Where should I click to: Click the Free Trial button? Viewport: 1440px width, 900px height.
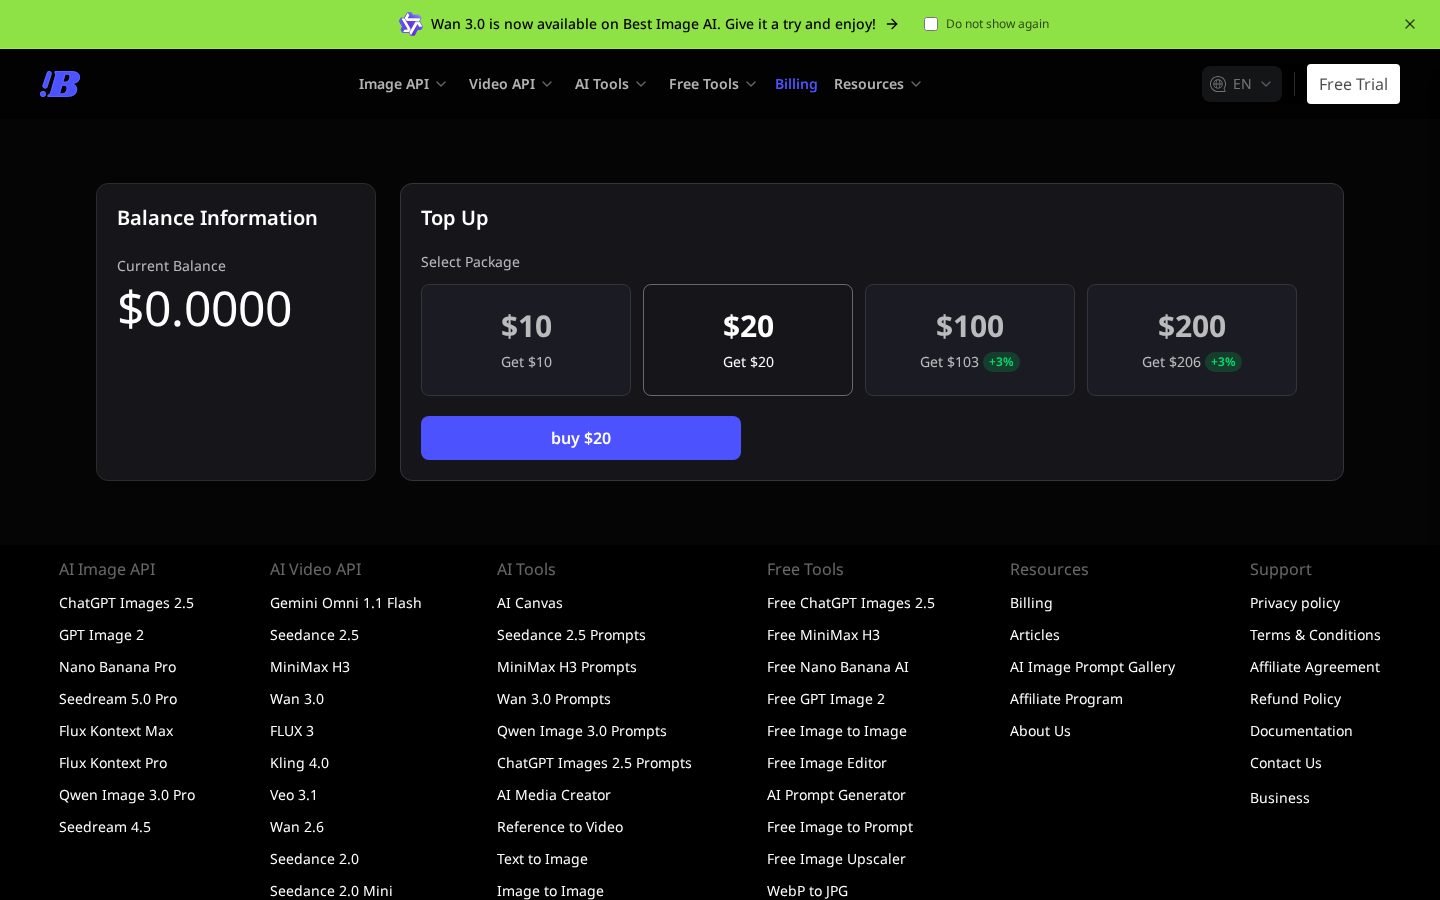pyautogui.click(x=1353, y=84)
